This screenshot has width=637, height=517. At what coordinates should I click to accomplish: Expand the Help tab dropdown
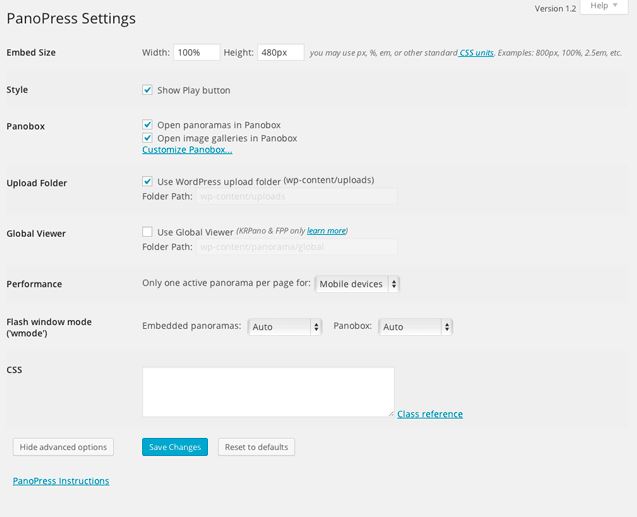click(x=604, y=6)
